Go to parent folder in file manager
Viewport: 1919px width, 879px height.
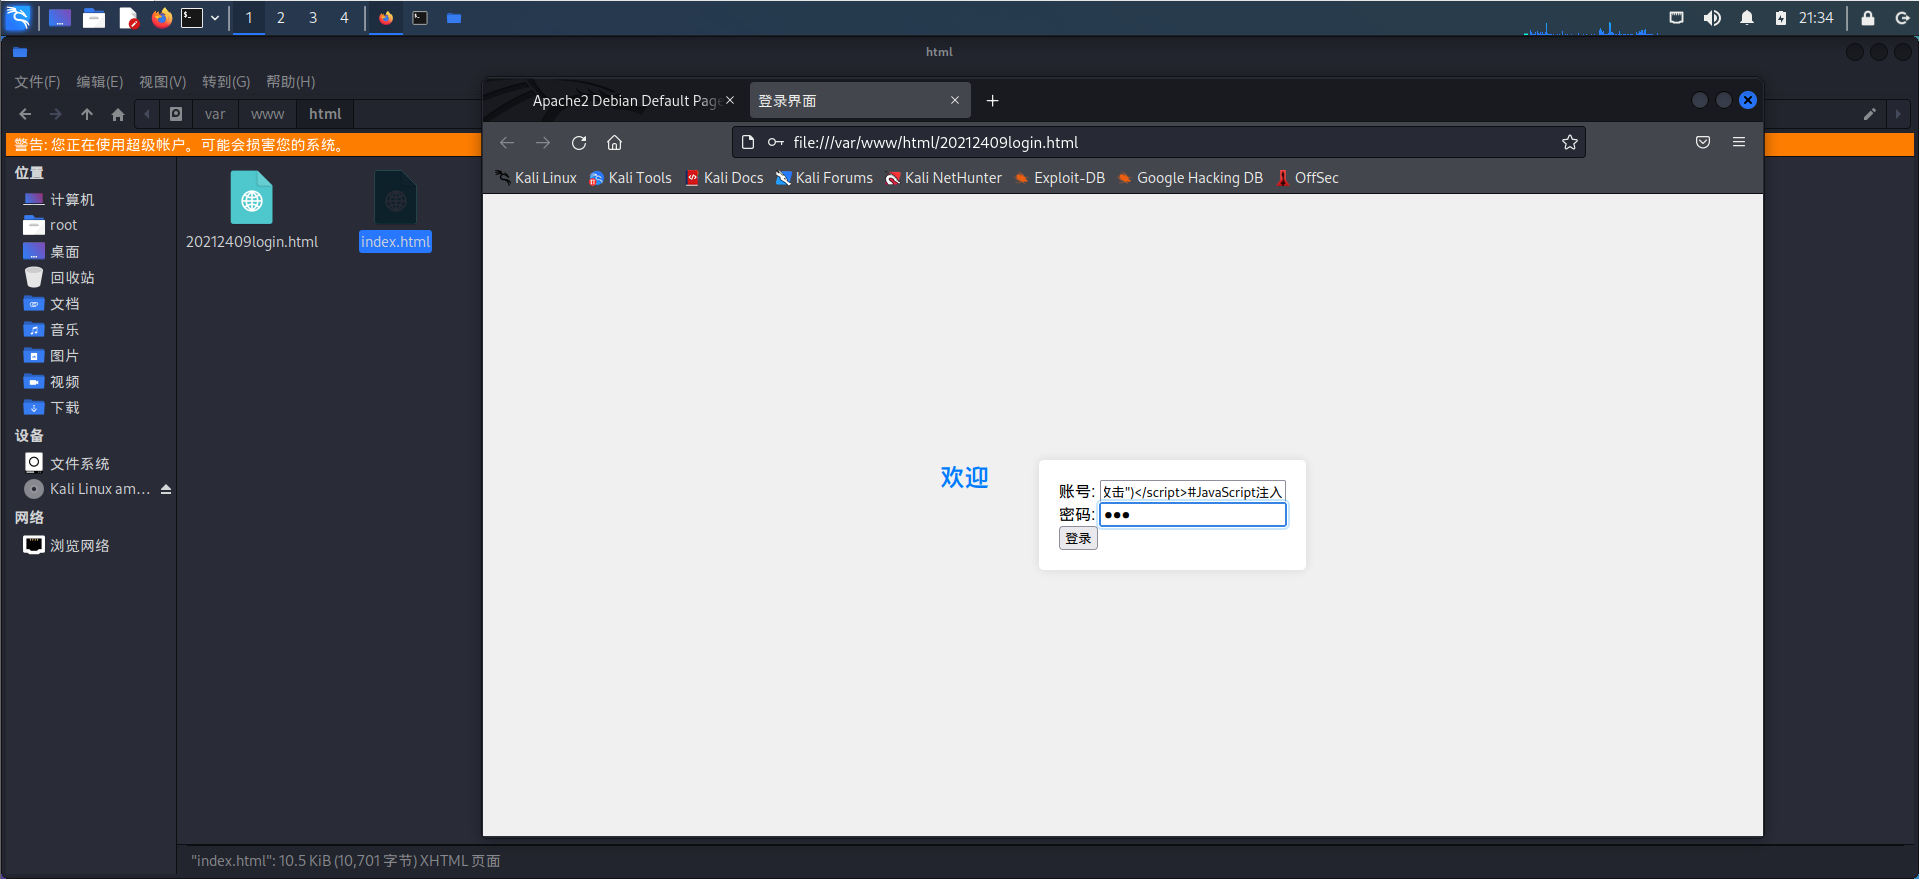tap(87, 114)
